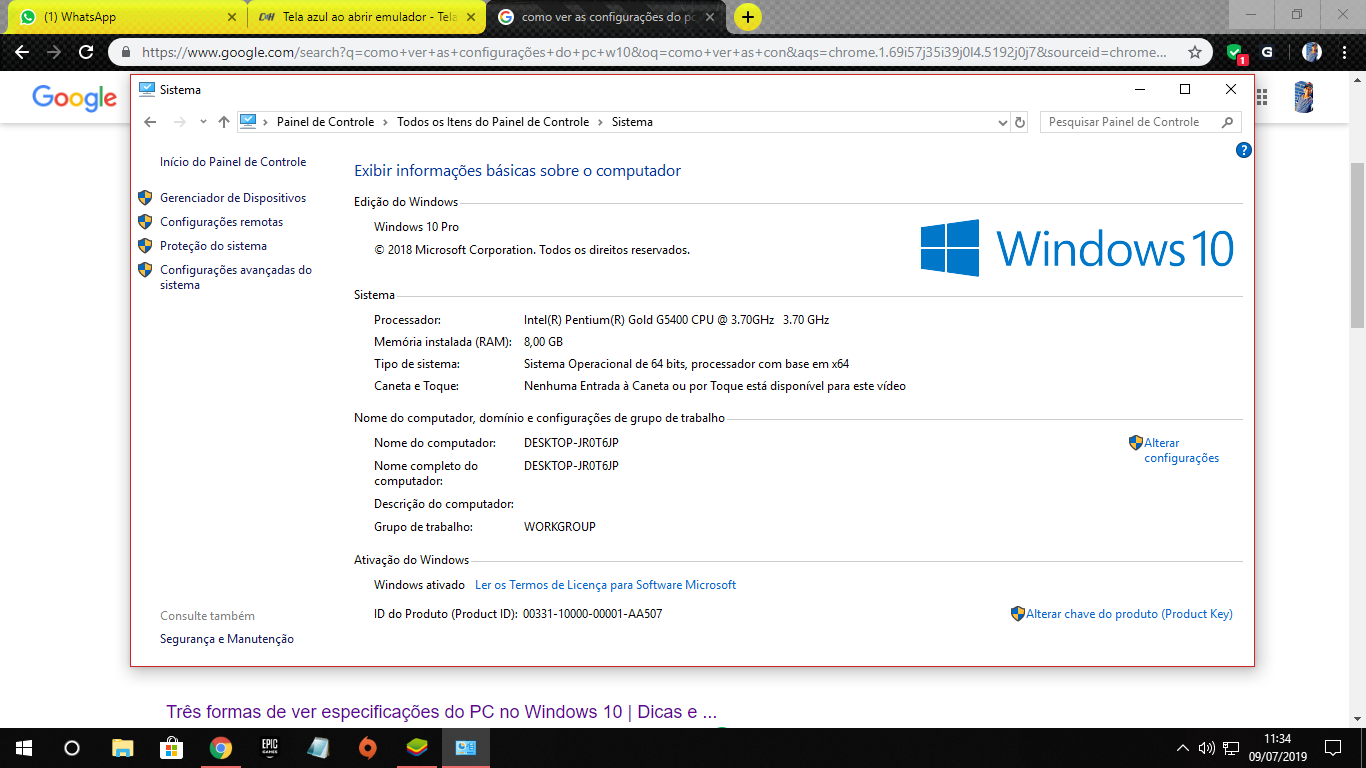1366x768 pixels.
Task: Open Configurações avançadas do sistema
Action: pyautogui.click(x=236, y=277)
